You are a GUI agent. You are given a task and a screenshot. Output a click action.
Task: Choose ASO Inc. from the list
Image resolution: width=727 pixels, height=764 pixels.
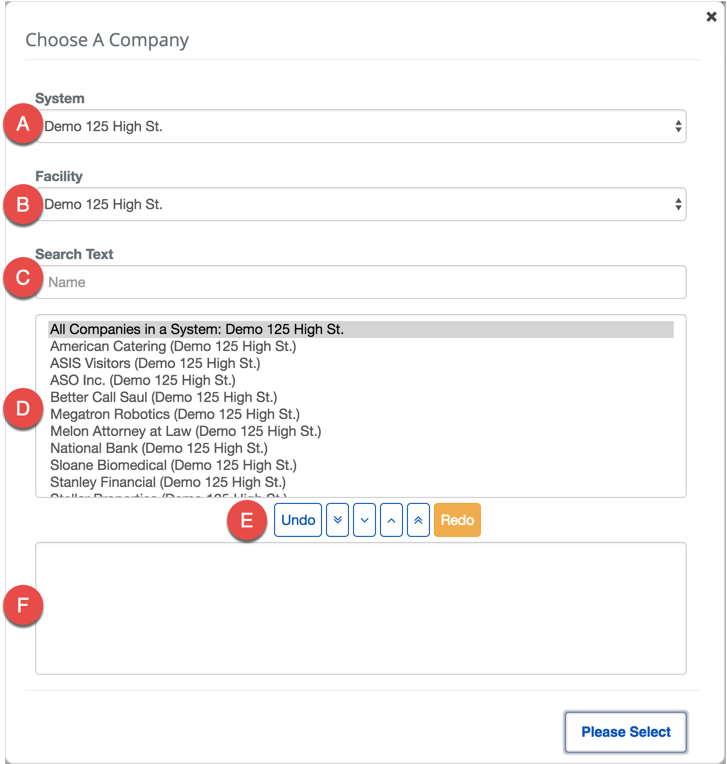[143, 380]
